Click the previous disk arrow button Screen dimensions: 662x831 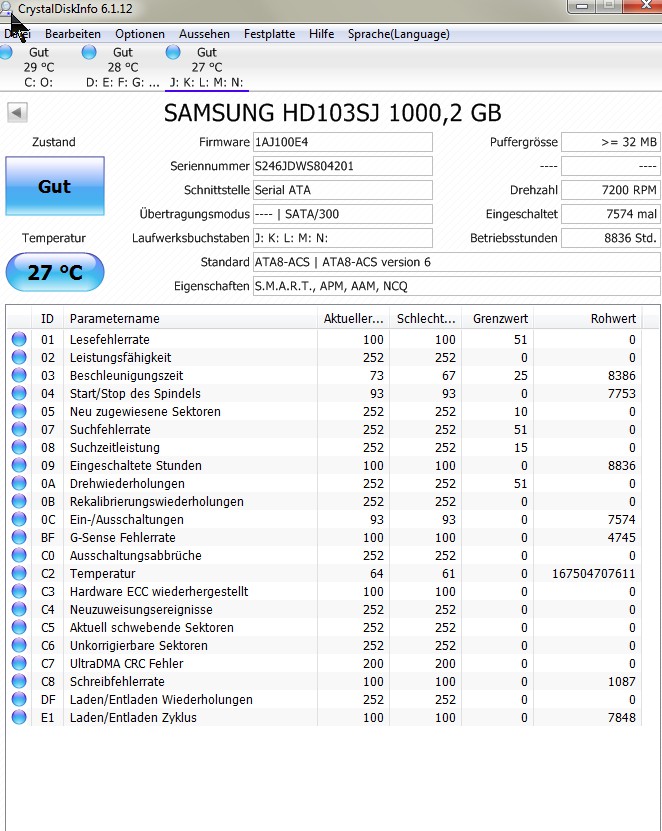17,112
